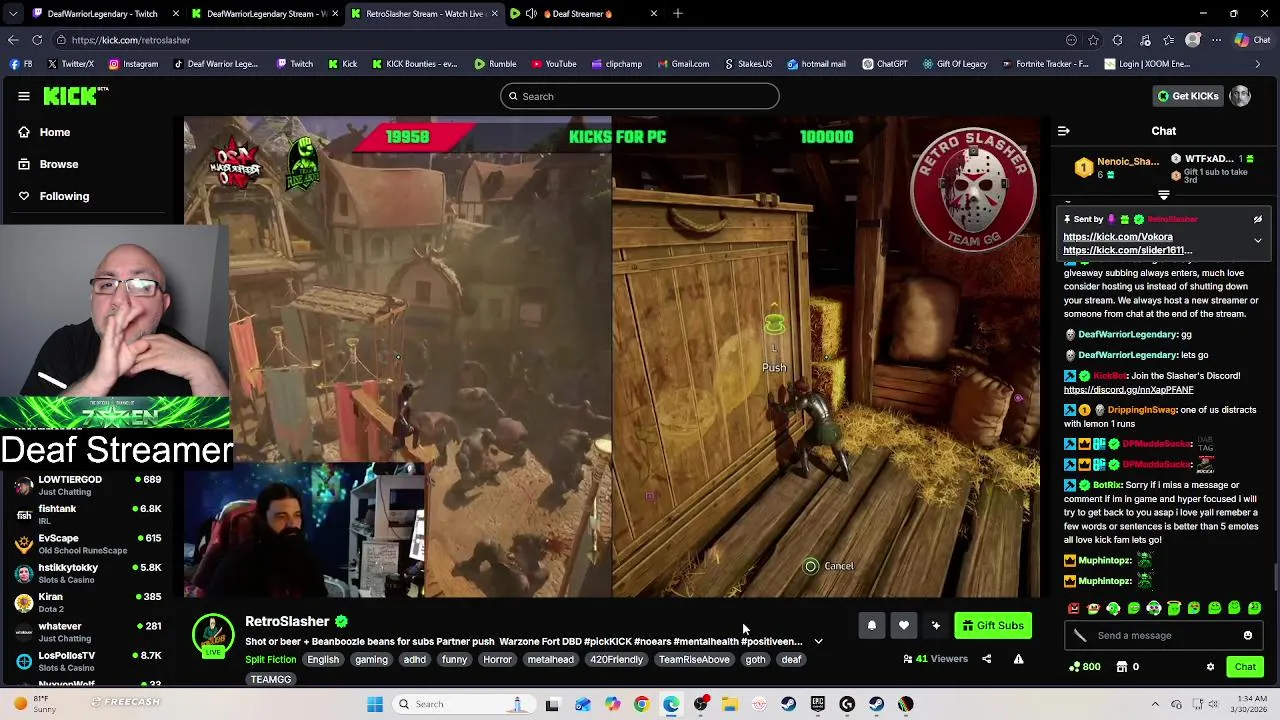Report stream via warning triangle icon
The height and width of the screenshot is (720, 1280).
click(1018, 659)
